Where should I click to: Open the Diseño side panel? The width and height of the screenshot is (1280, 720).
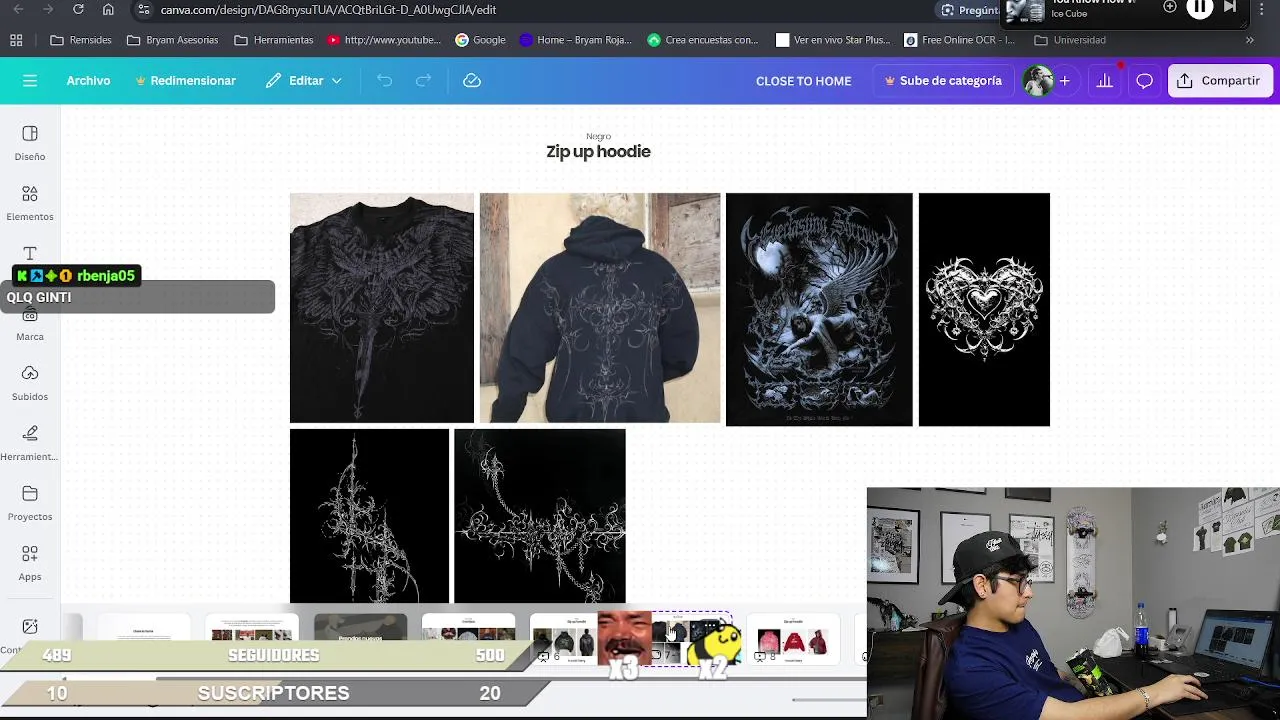30,143
